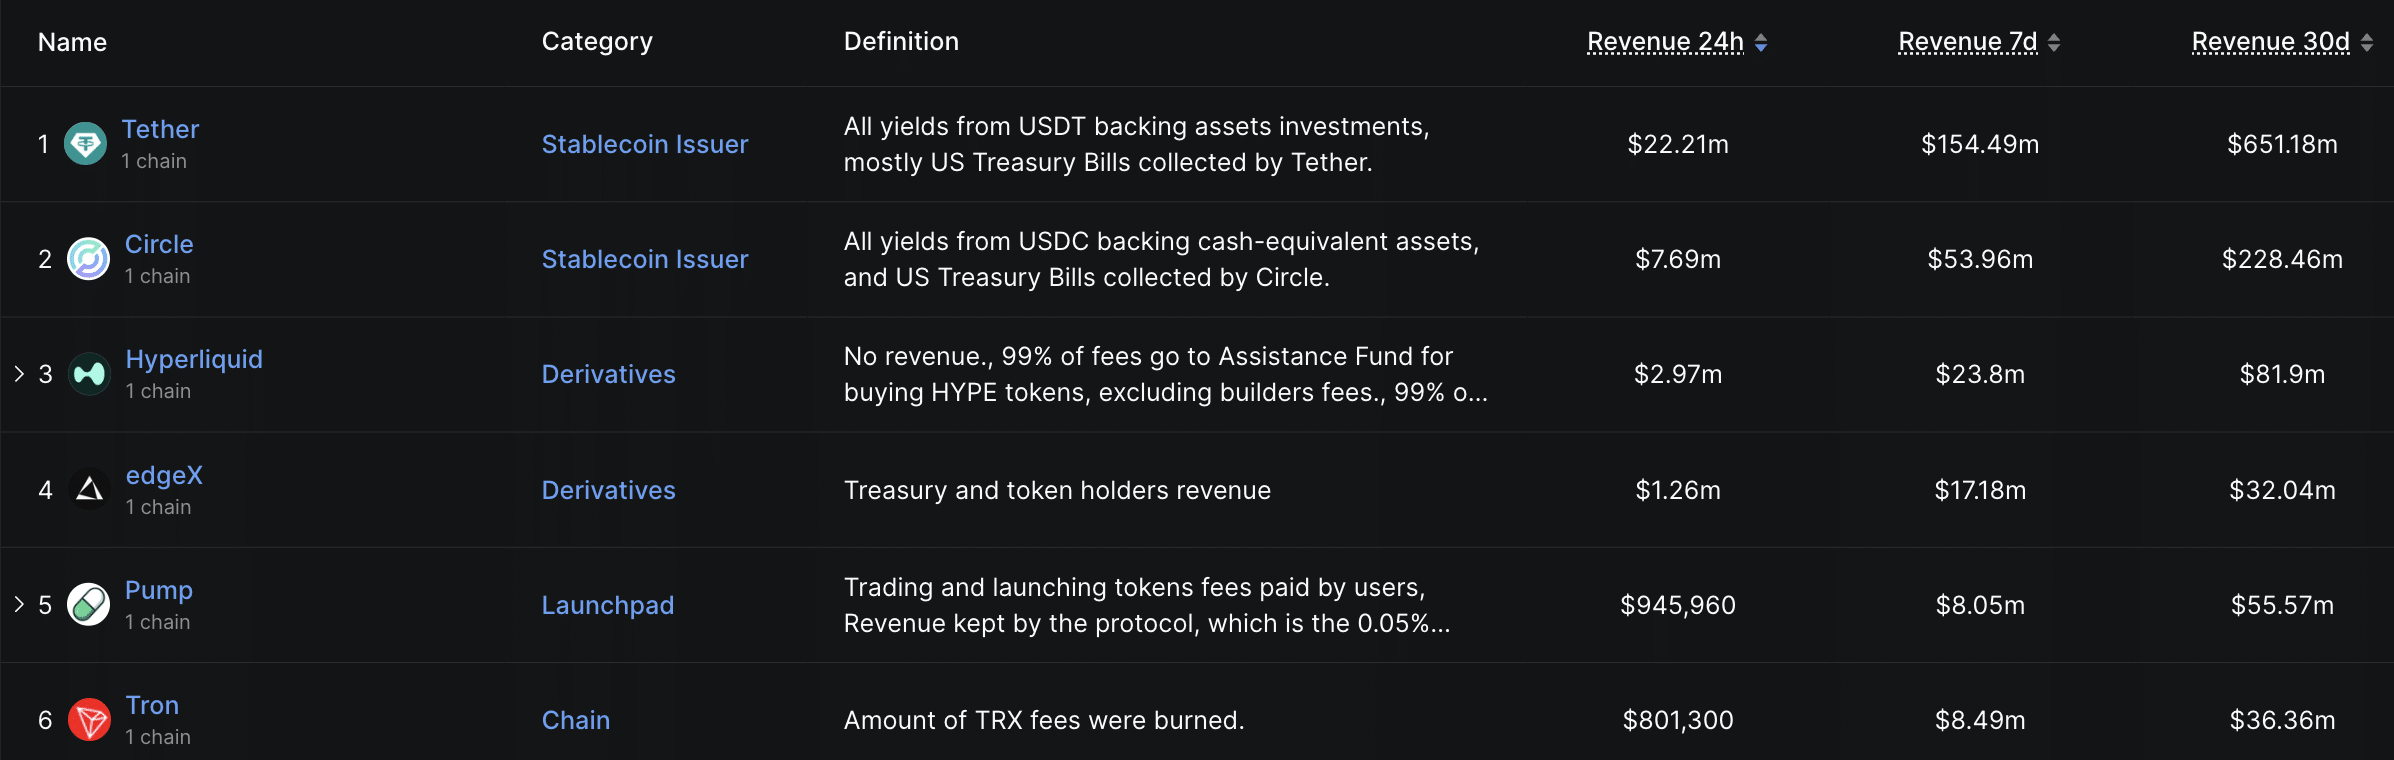Screen dimensions: 2394x760
Task: Open Stablecoin Issuer category for Circle
Action: [x=645, y=259]
